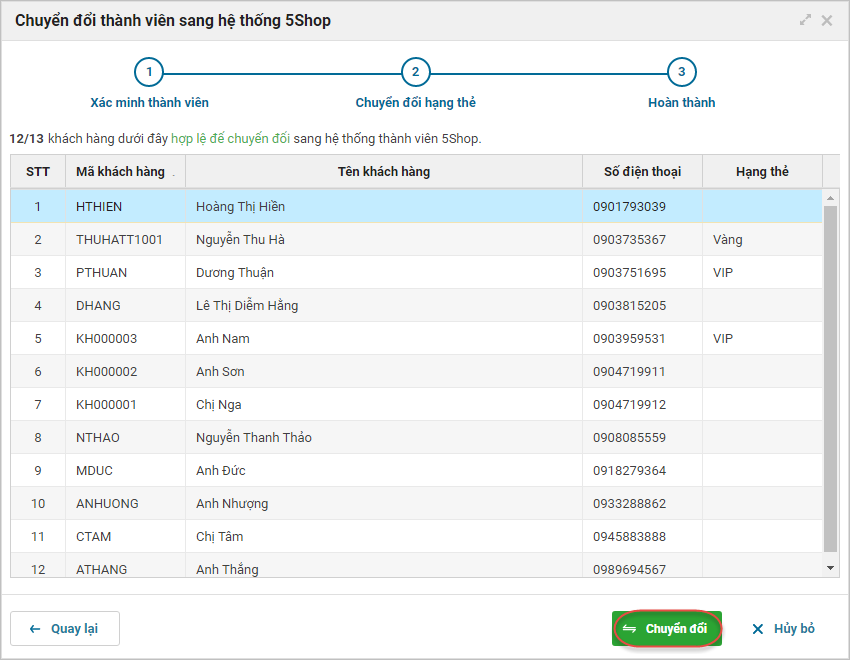Image resolution: width=850 pixels, height=660 pixels.
Task: Close the 5Shop conversion dialog
Action: (827, 20)
